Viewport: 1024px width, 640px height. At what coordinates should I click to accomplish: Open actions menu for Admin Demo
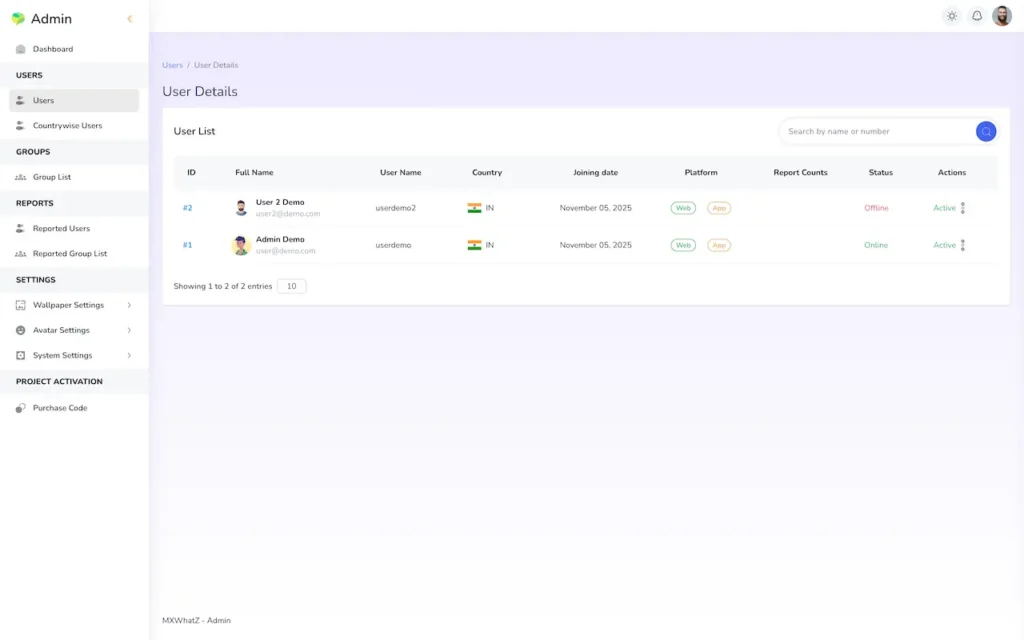(963, 246)
